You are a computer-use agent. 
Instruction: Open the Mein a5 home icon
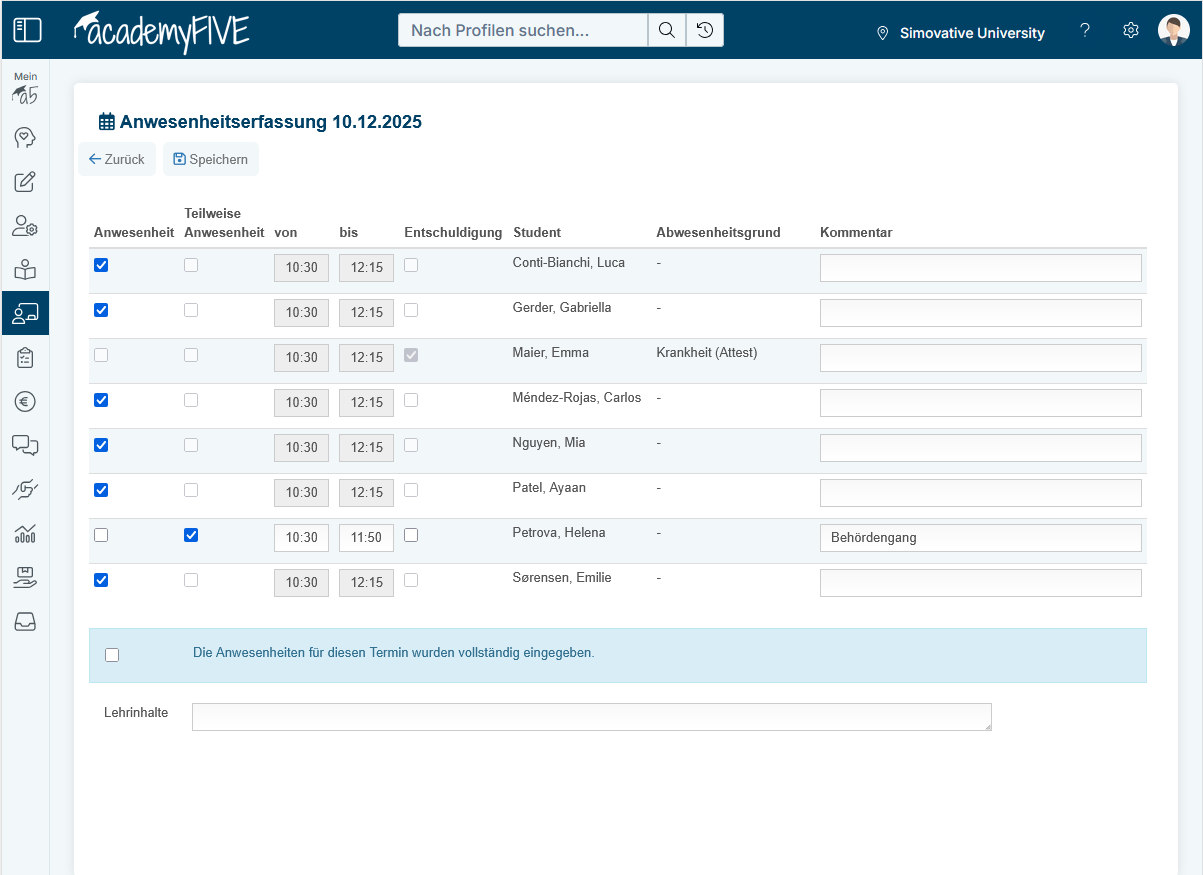(x=25, y=90)
